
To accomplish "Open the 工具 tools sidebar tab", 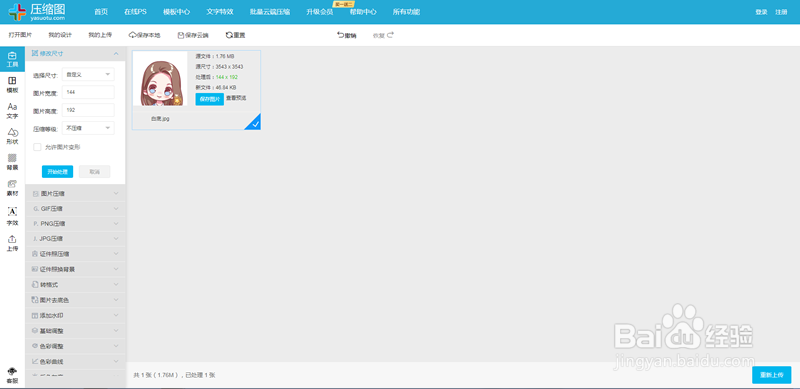I will click(12, 59).
